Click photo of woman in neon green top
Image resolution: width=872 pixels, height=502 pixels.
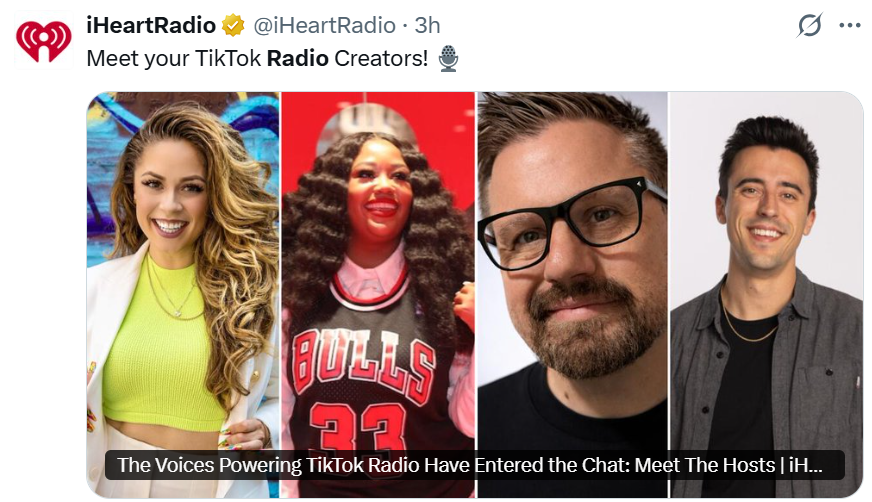tap(183, 295)
